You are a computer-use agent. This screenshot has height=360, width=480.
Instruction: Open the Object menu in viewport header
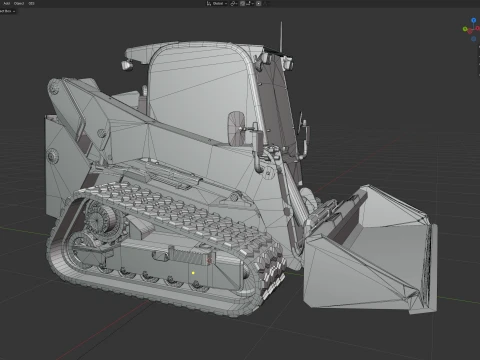pos(19,3)
